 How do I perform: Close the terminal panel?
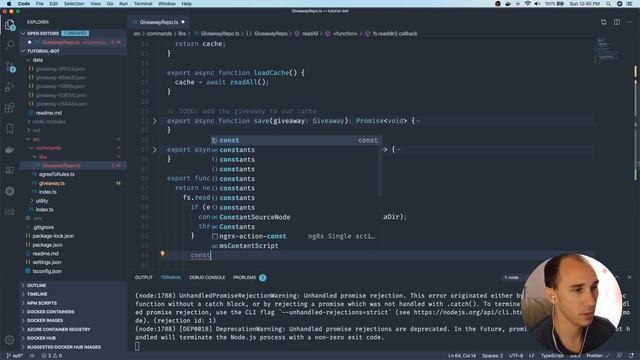pyautogui.click(x=629, y=277)
